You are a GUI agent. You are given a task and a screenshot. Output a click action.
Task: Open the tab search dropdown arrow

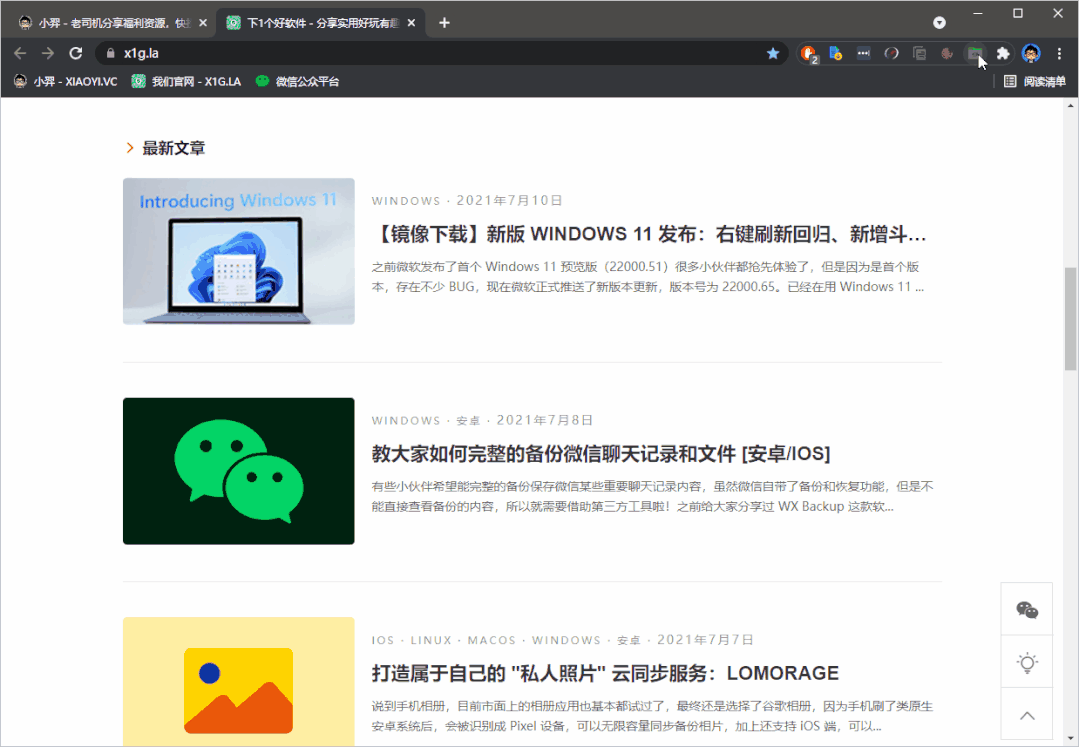[x=939, y=22]
